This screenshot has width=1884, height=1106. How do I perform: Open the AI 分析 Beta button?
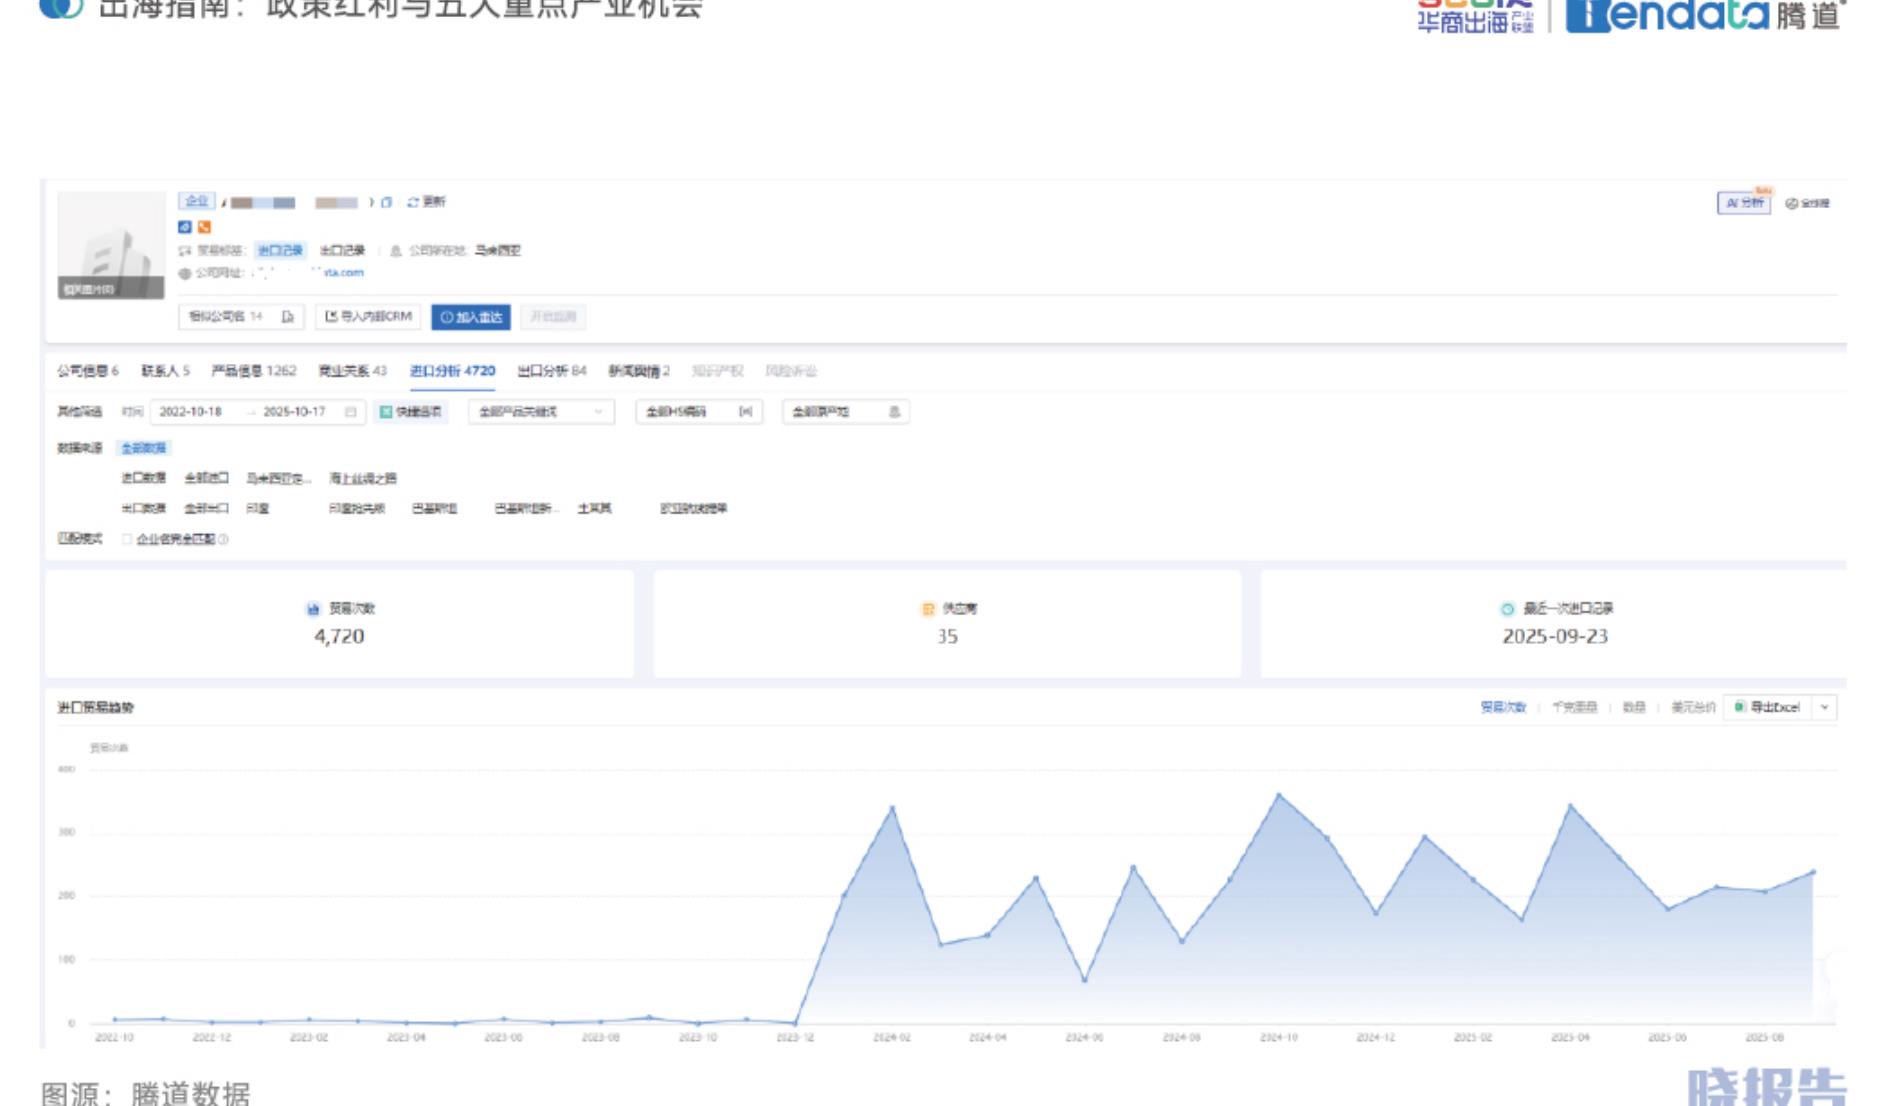click(x=1744, y=202)
